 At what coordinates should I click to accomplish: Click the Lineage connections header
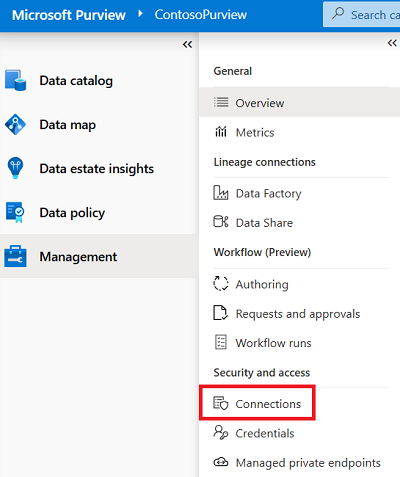264,162
